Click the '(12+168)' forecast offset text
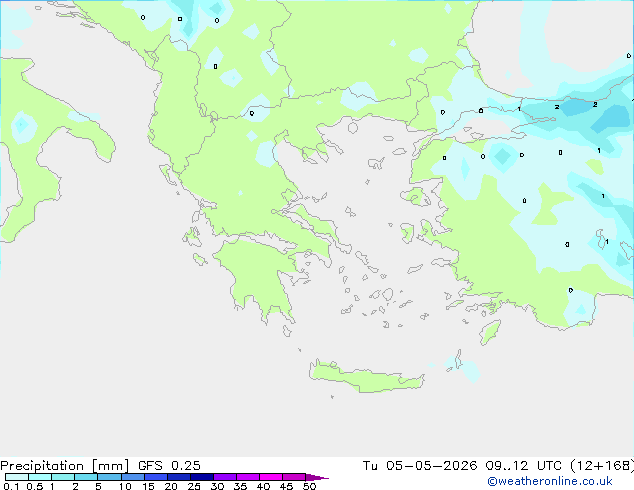Image resolution: width=634 pixels, height=490 pixels. (x=602, y=466)
